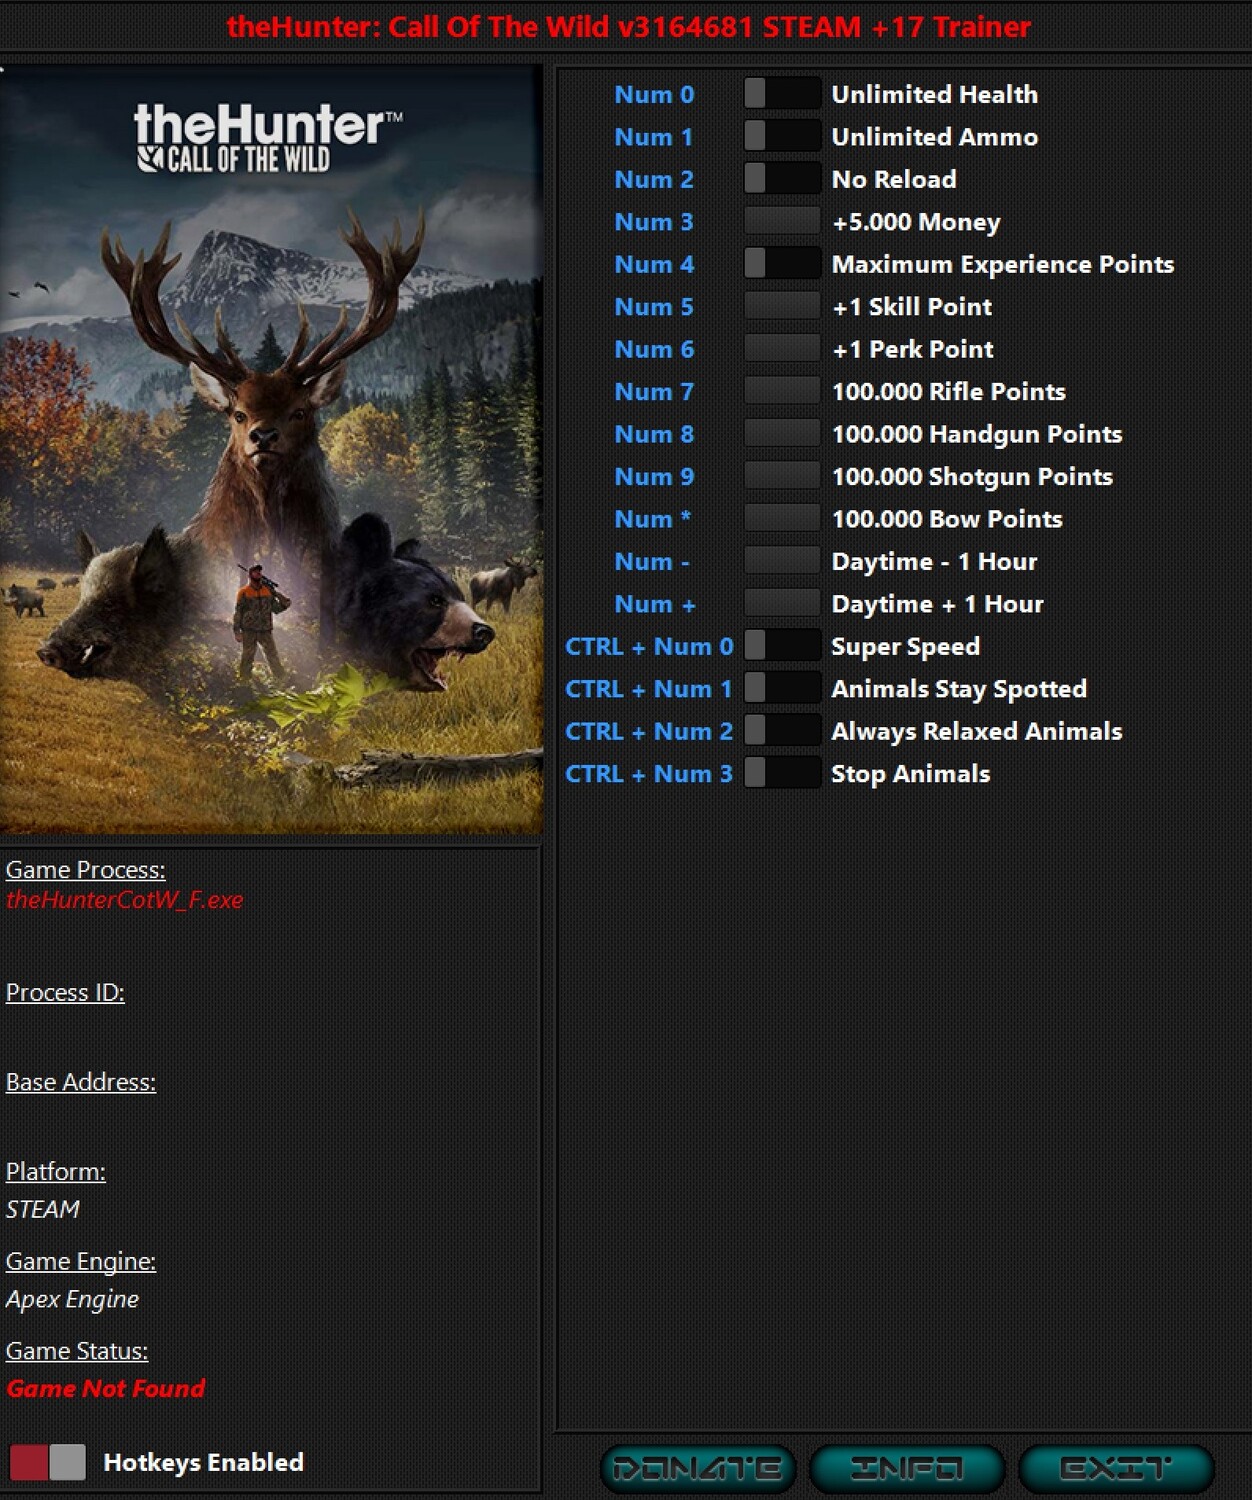
Task: Toggle Daytime + 1 Hour on
Action: [x=781, y=604]
